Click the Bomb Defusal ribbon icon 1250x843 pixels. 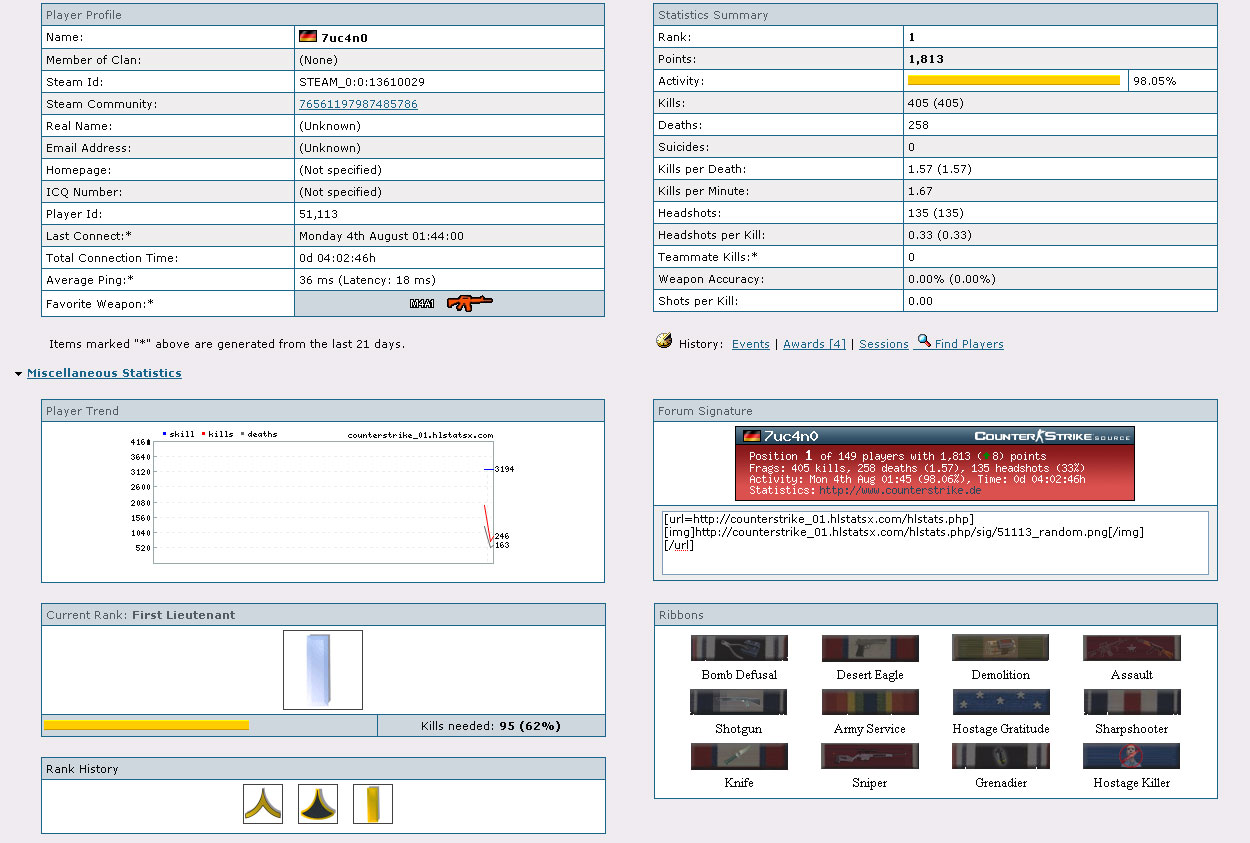(x=739, y=648)
